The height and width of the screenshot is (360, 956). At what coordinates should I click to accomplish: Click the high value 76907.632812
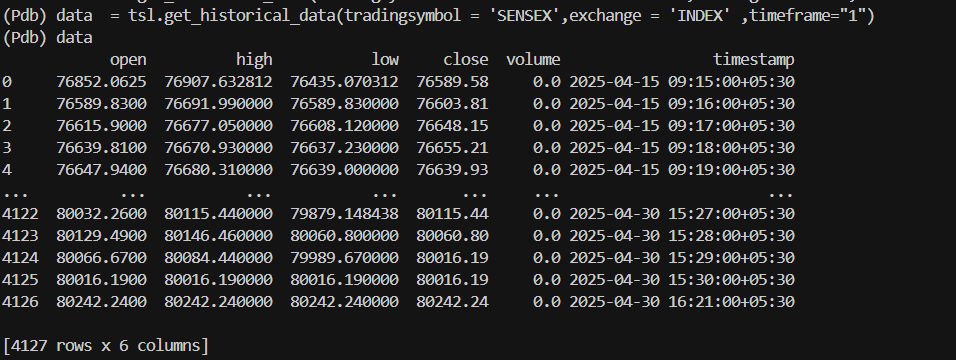pos(218,82)
